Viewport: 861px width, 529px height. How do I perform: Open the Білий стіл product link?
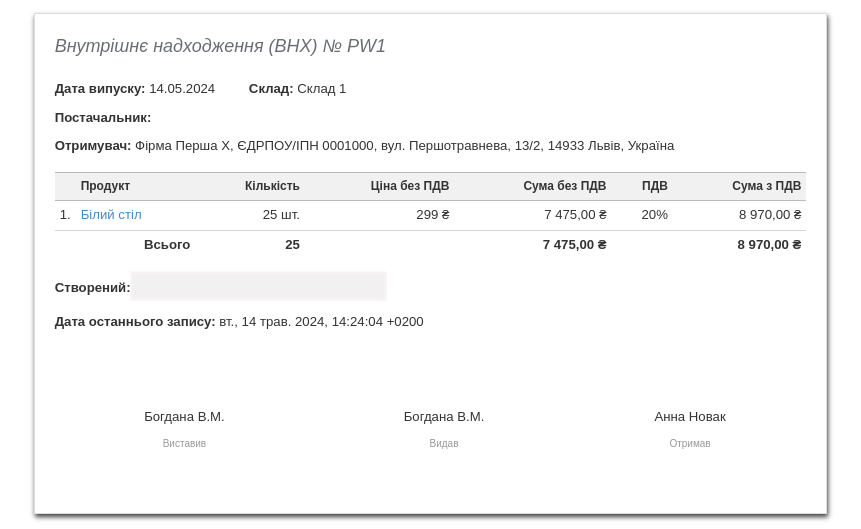tap(111, 215)
